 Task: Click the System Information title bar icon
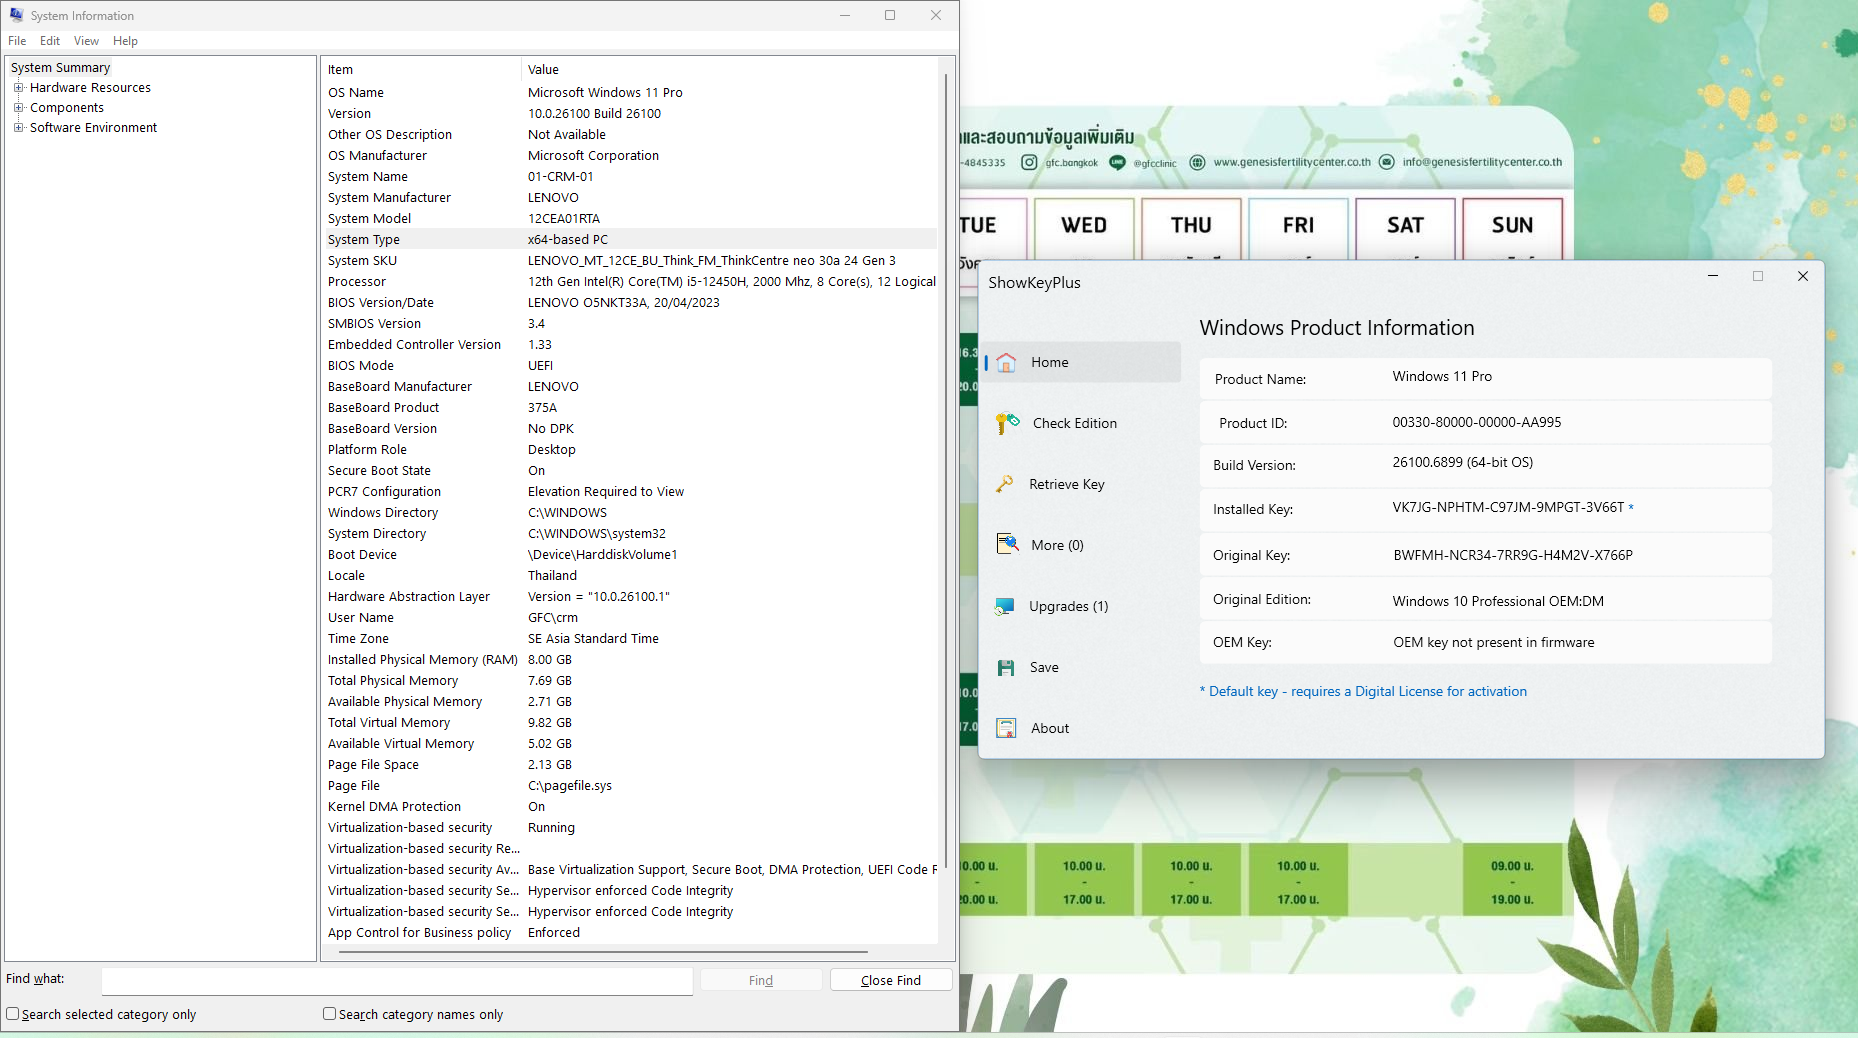pyautogui.click(x=16, y=15)
